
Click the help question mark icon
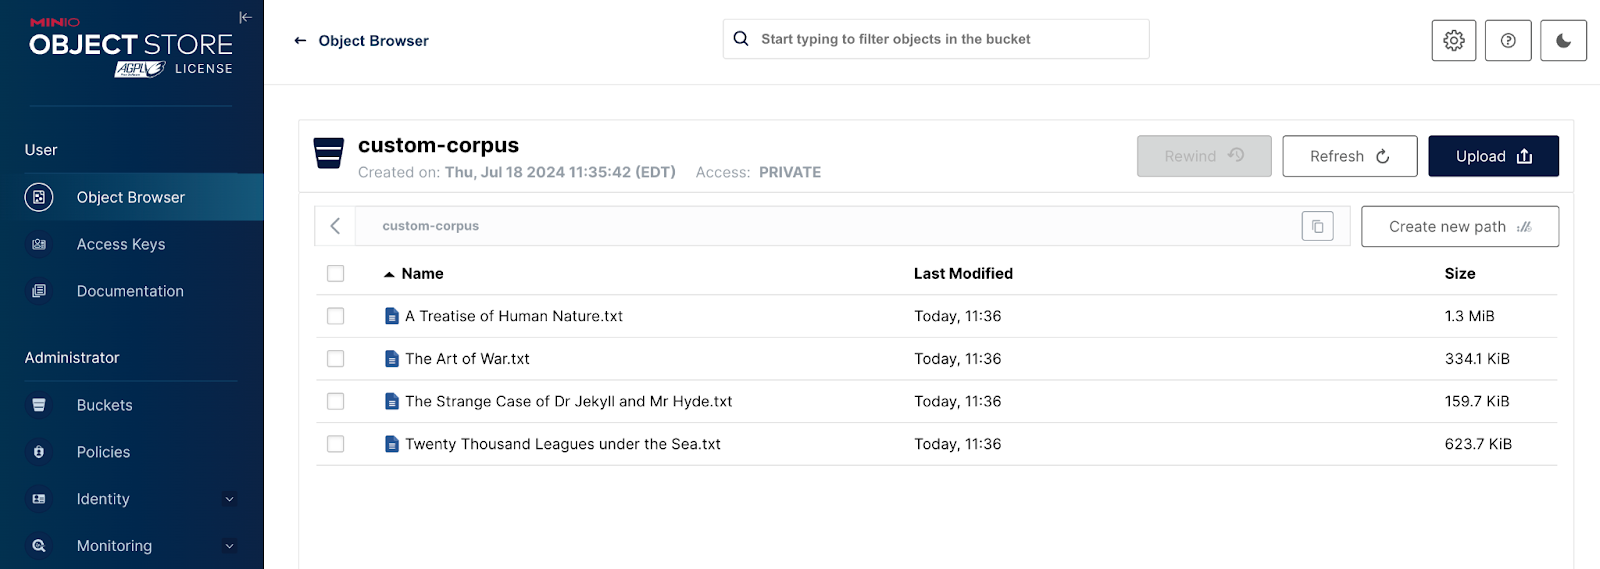tap(1508, 41)
